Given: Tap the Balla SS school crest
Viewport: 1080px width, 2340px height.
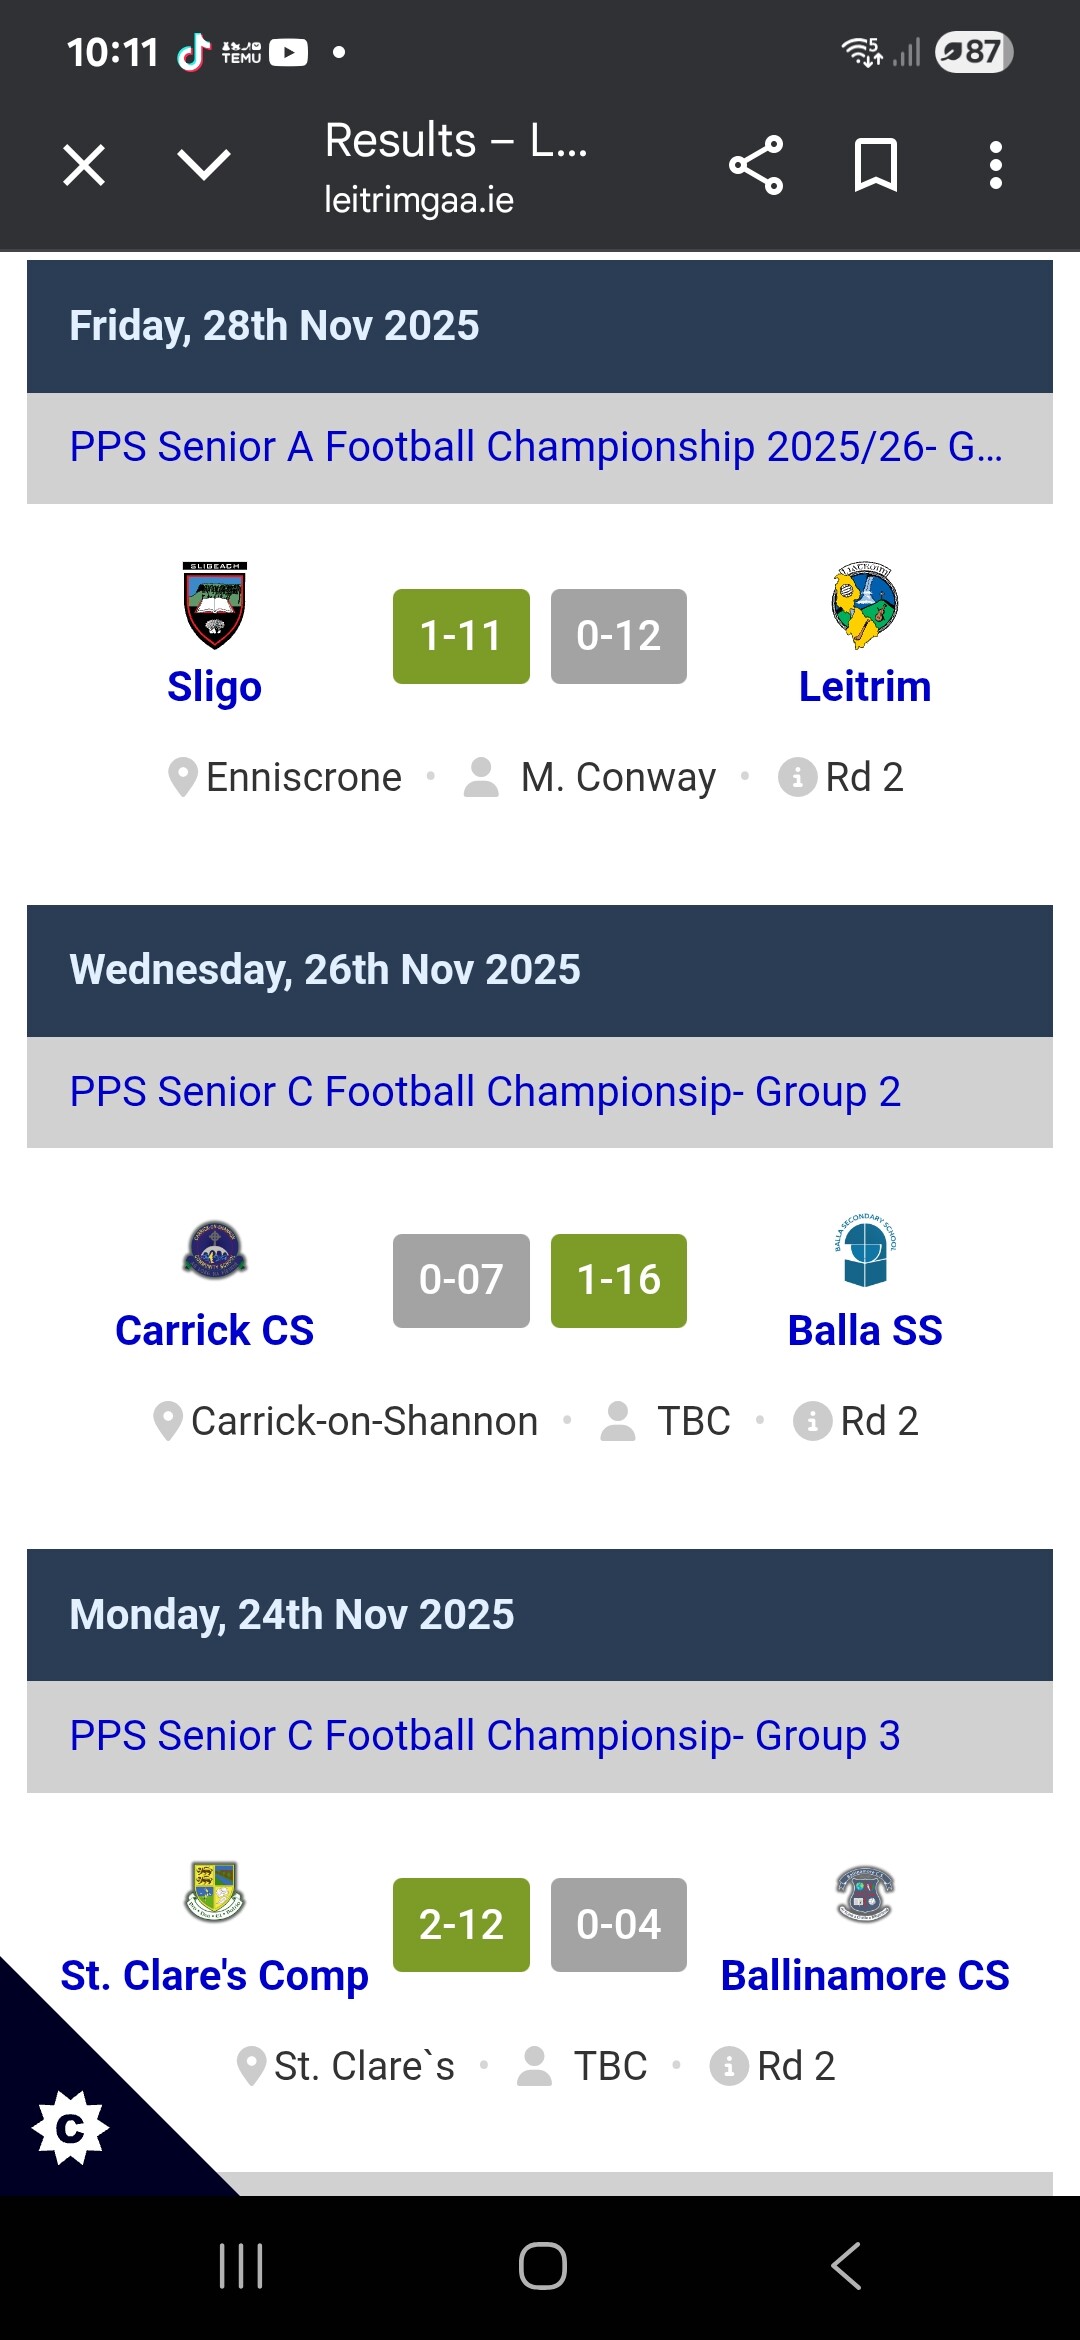Looking at the screenshot, I should (865, 1250).
